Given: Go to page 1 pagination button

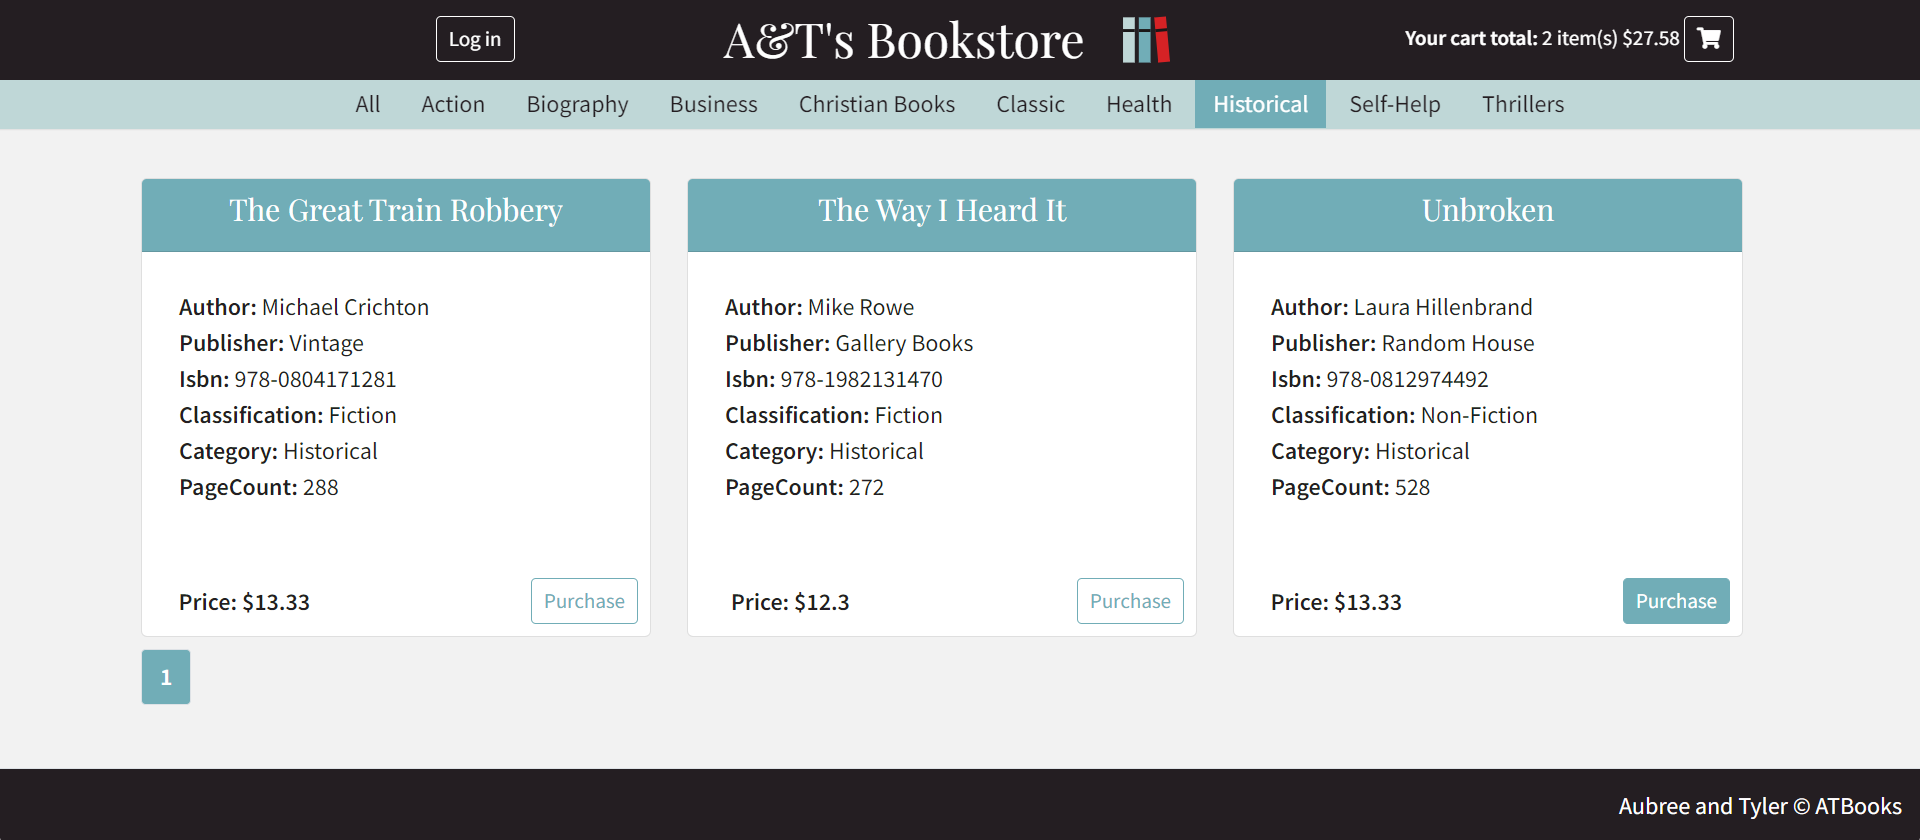Looking at the screenshot, I should [x=166, y=677].
